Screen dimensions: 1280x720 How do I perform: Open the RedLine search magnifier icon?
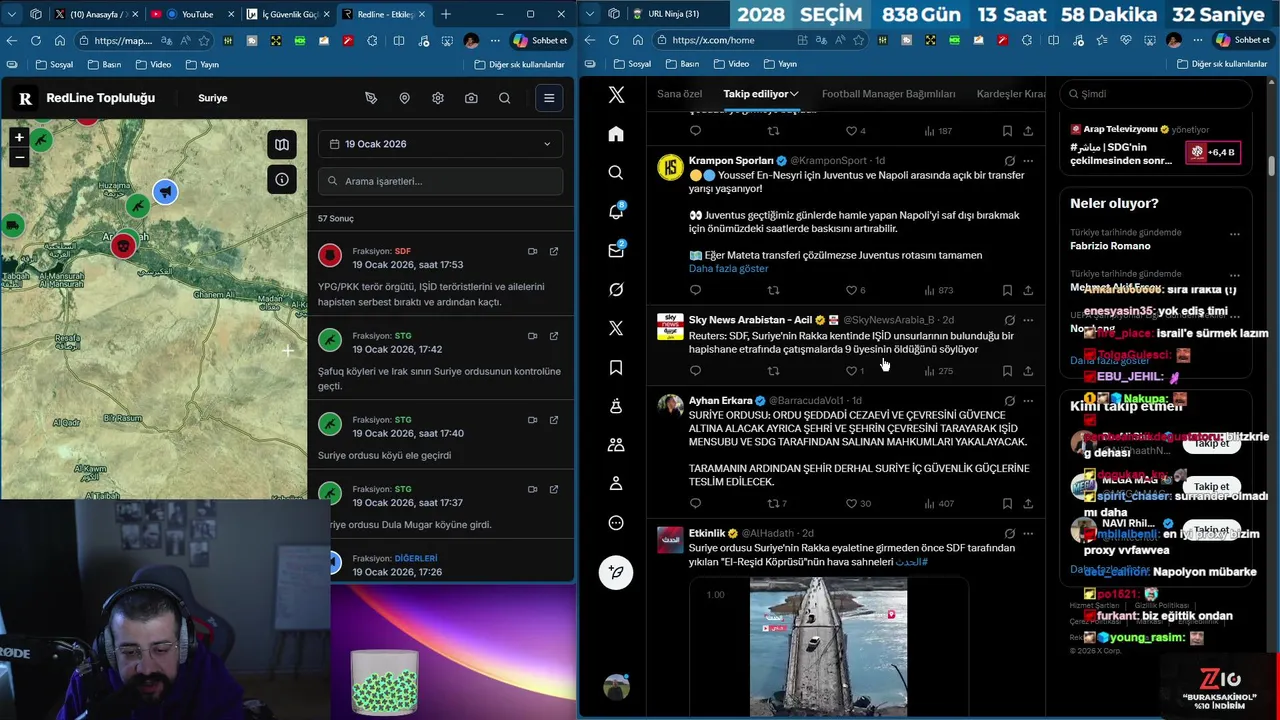tap(505, 98)
